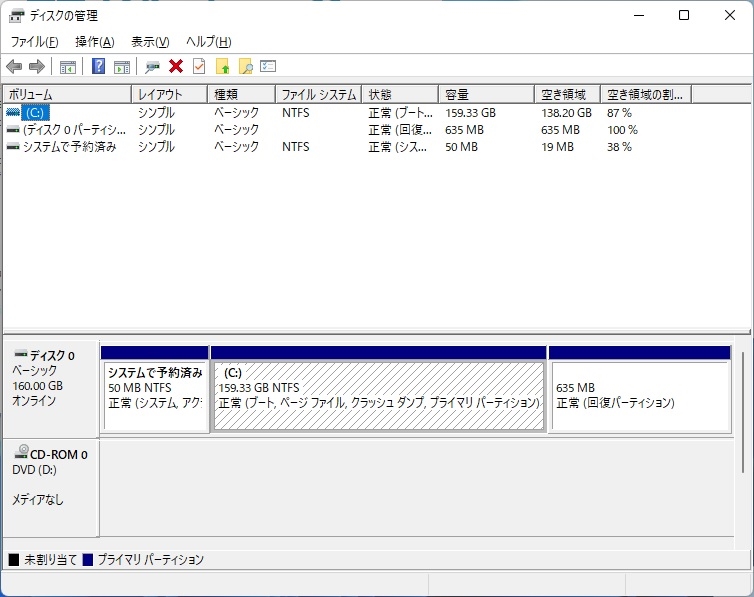
Task: Sort by the 空き領域 column header
Action: [x=567, y=94]
